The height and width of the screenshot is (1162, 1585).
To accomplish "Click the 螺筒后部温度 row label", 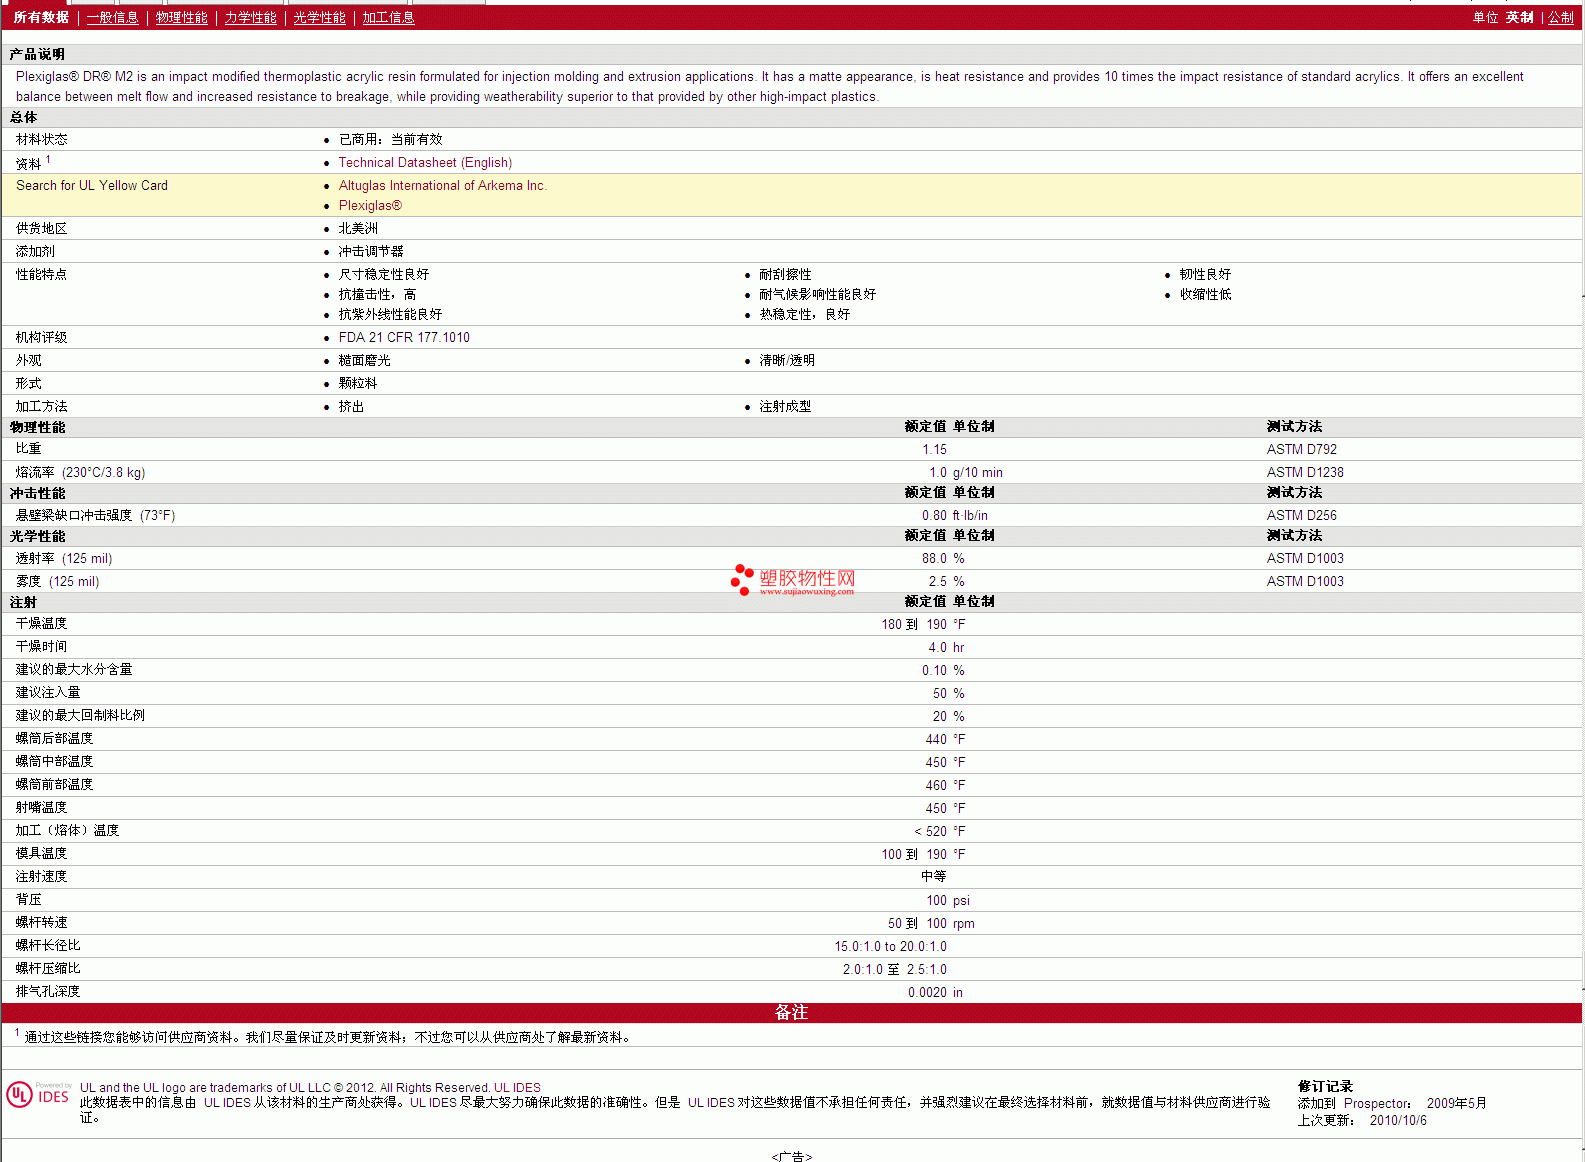I will tap(54, 739).
